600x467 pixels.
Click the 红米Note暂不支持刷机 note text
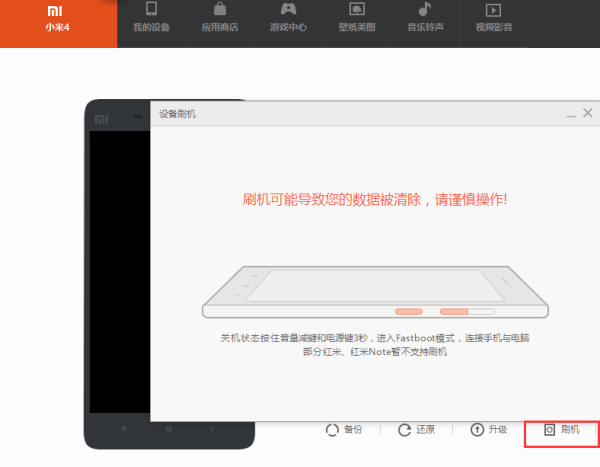pos(375,351)
